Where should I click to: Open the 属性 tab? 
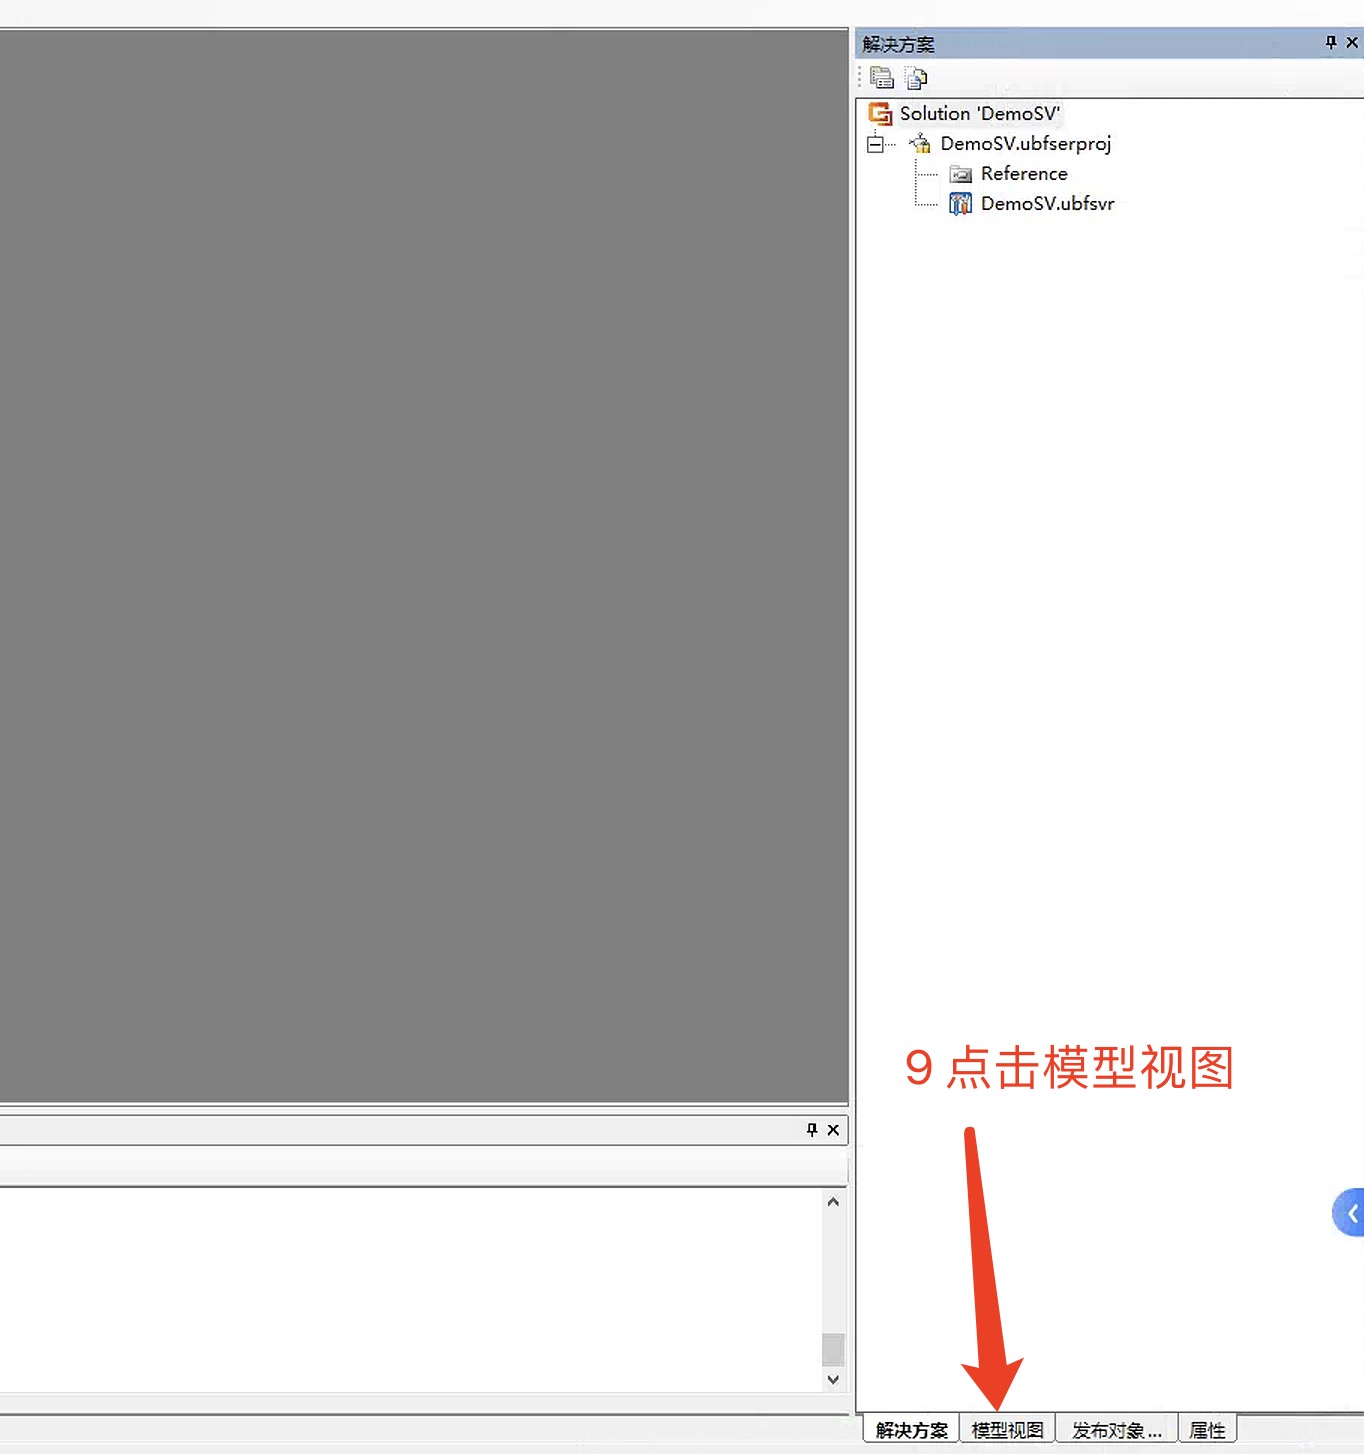pyautogui.click(x=1208, y=1430)
